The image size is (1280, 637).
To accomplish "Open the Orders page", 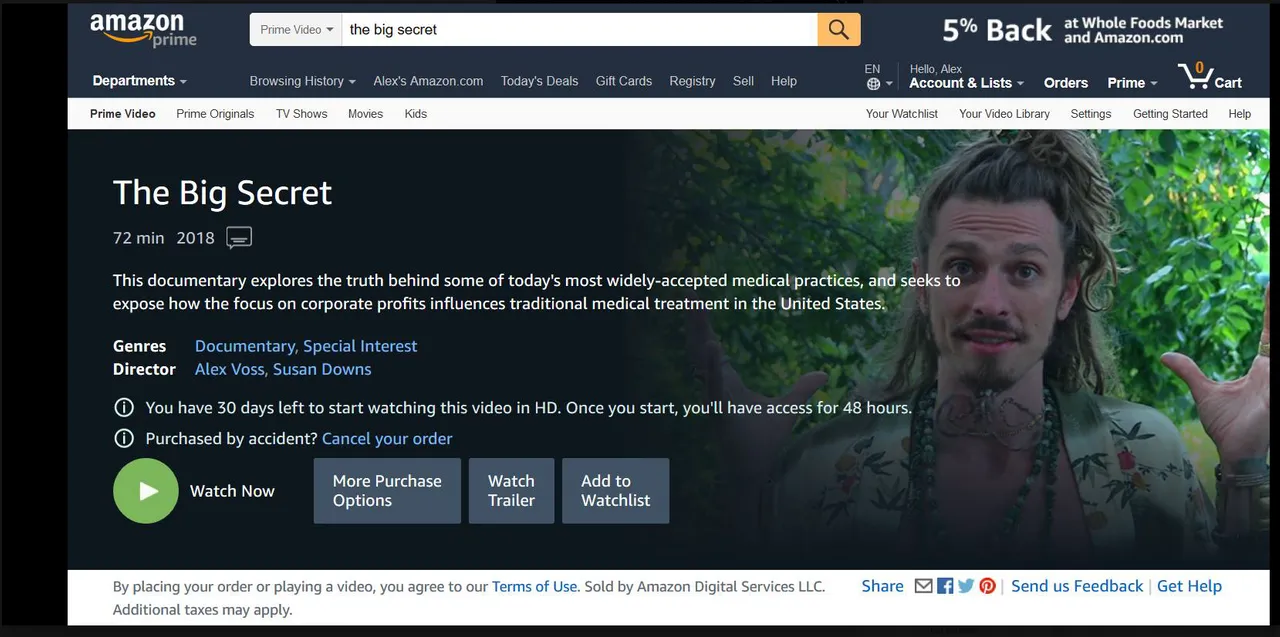I will tap(1066, 83).
